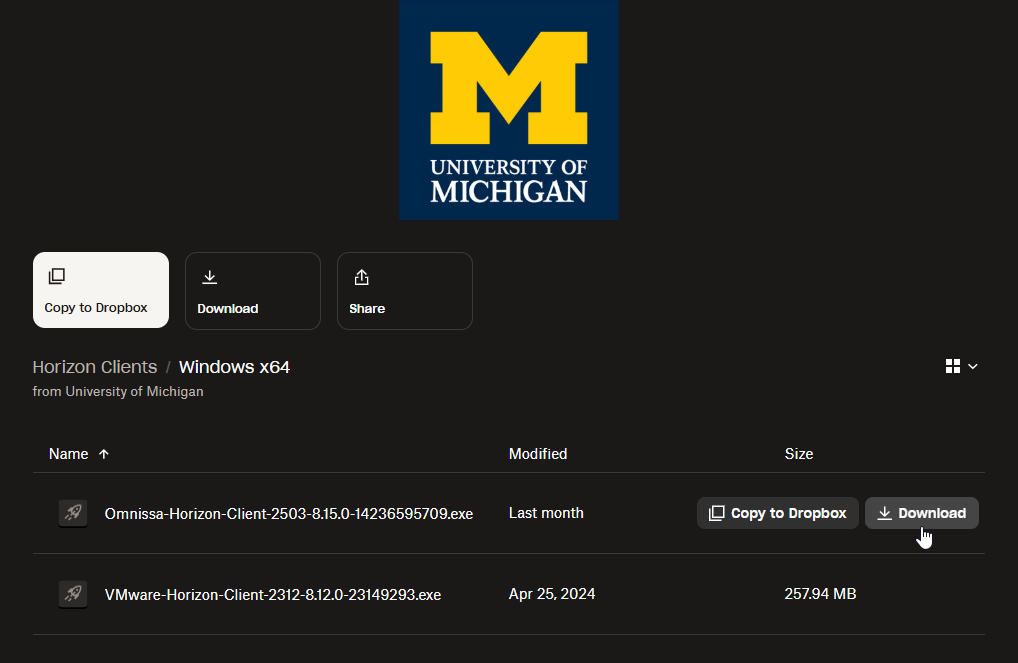Click the Name column header

(x=68, y=454)
